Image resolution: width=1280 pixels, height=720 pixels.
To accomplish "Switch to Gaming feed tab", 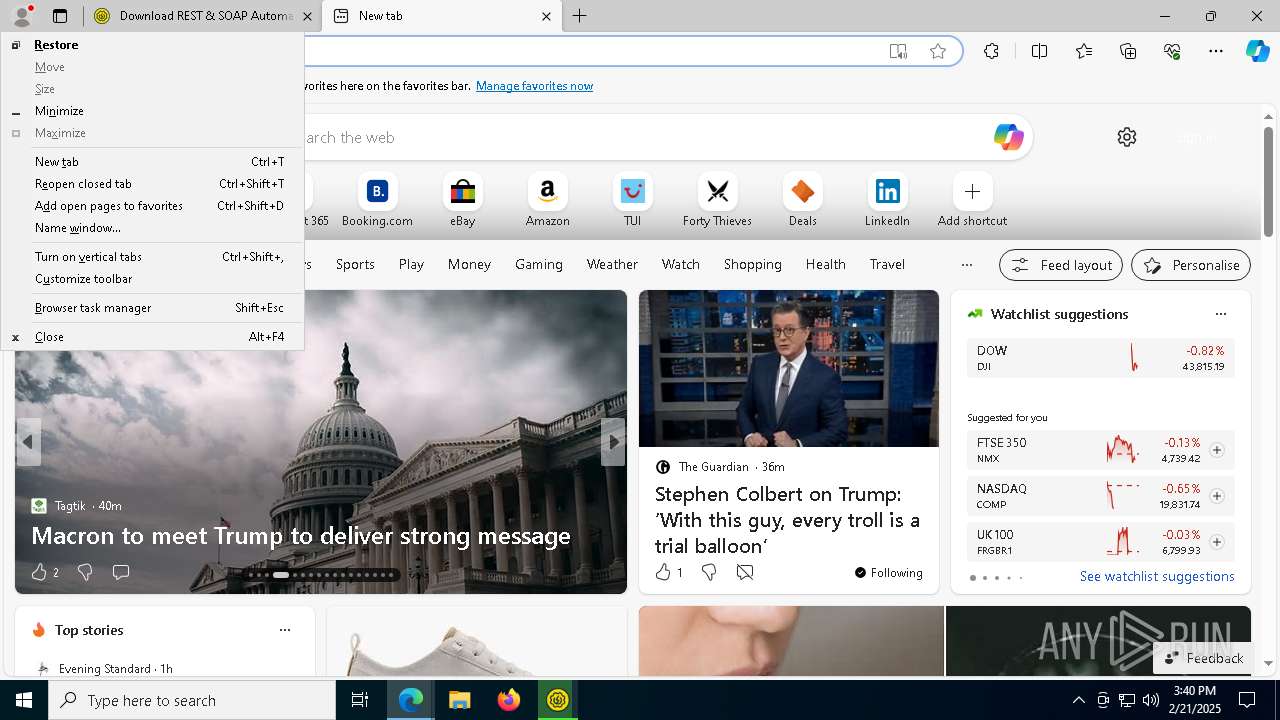I will (538, 264).
